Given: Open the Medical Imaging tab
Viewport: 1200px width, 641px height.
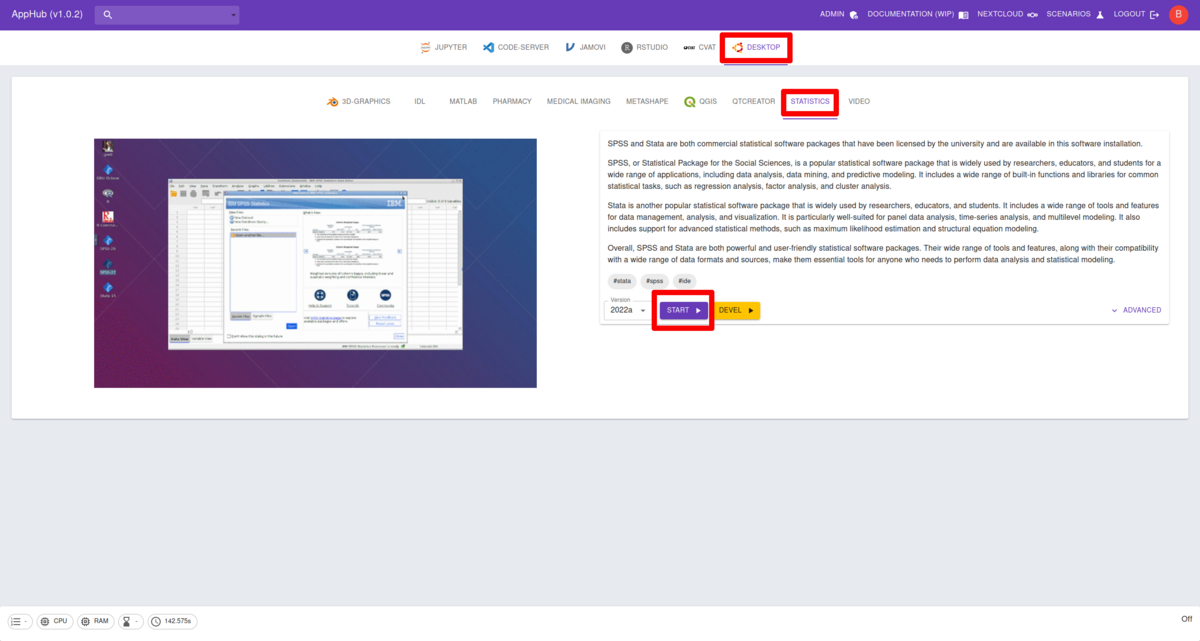Looking at the screenshot, I should [578, 102].
